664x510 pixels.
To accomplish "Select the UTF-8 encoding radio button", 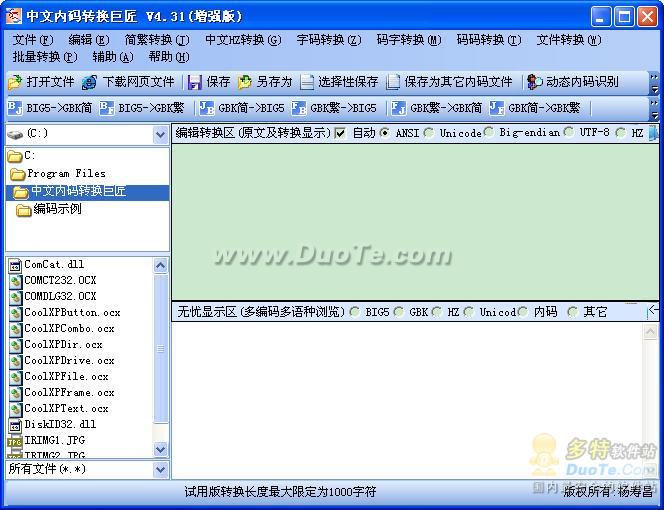I will coord(569,133).
